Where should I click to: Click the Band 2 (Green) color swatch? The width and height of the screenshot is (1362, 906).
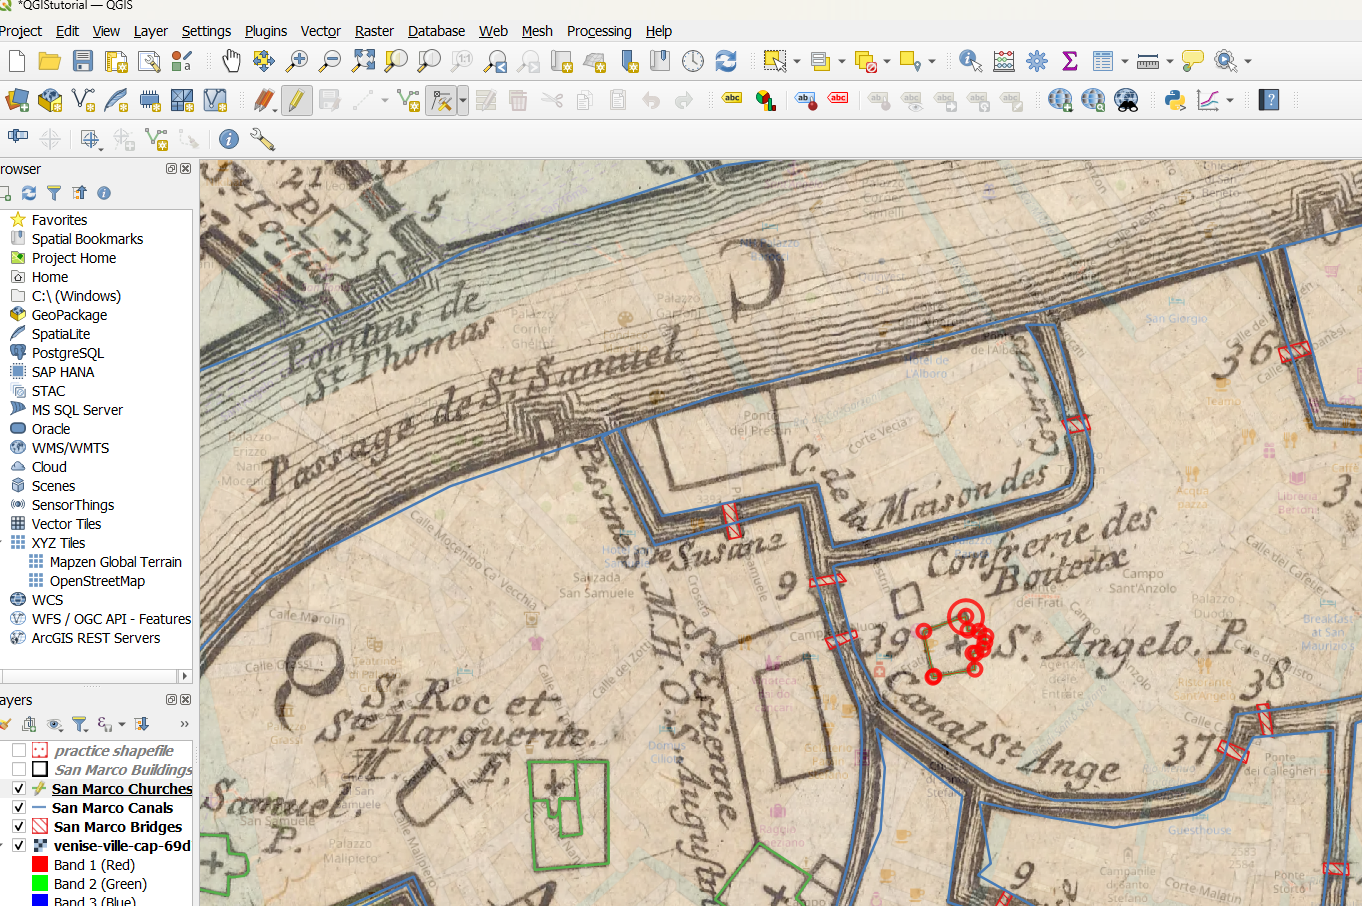[x=40, y=884]
